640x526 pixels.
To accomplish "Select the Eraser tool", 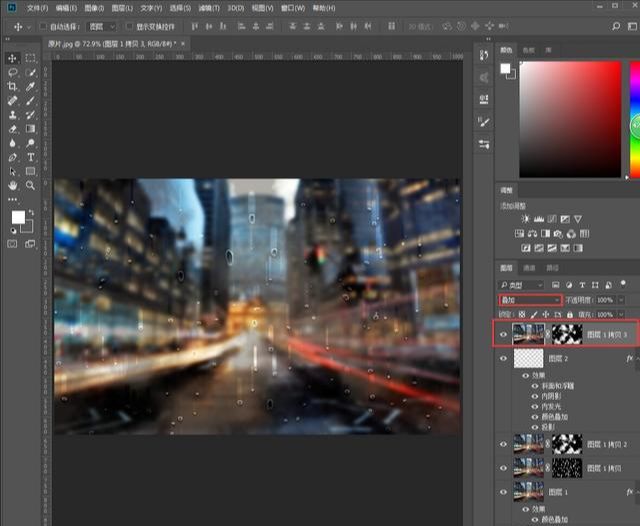I will point(12,129).
